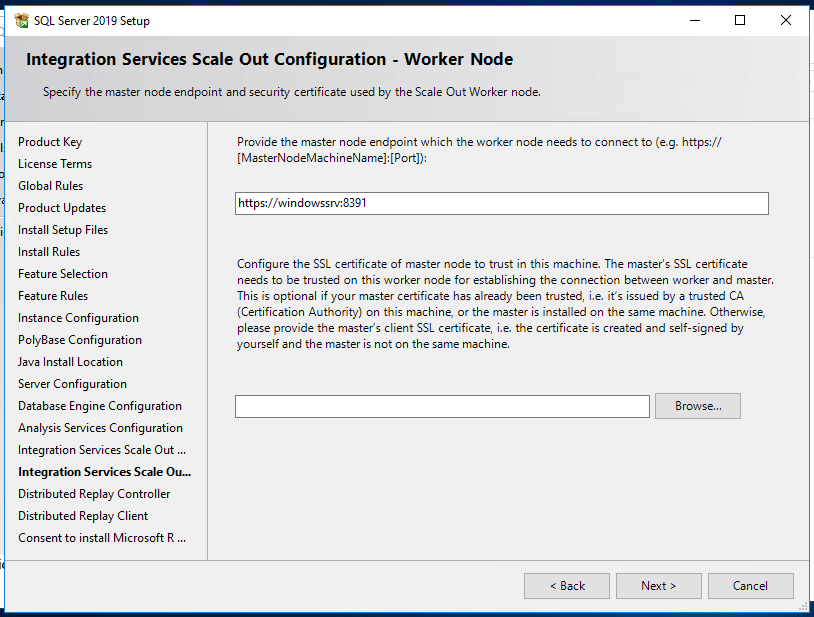The height and width of the screenshot is (617, 814).
Task: Click the window resize grip corner
Action: click(804, 607)
